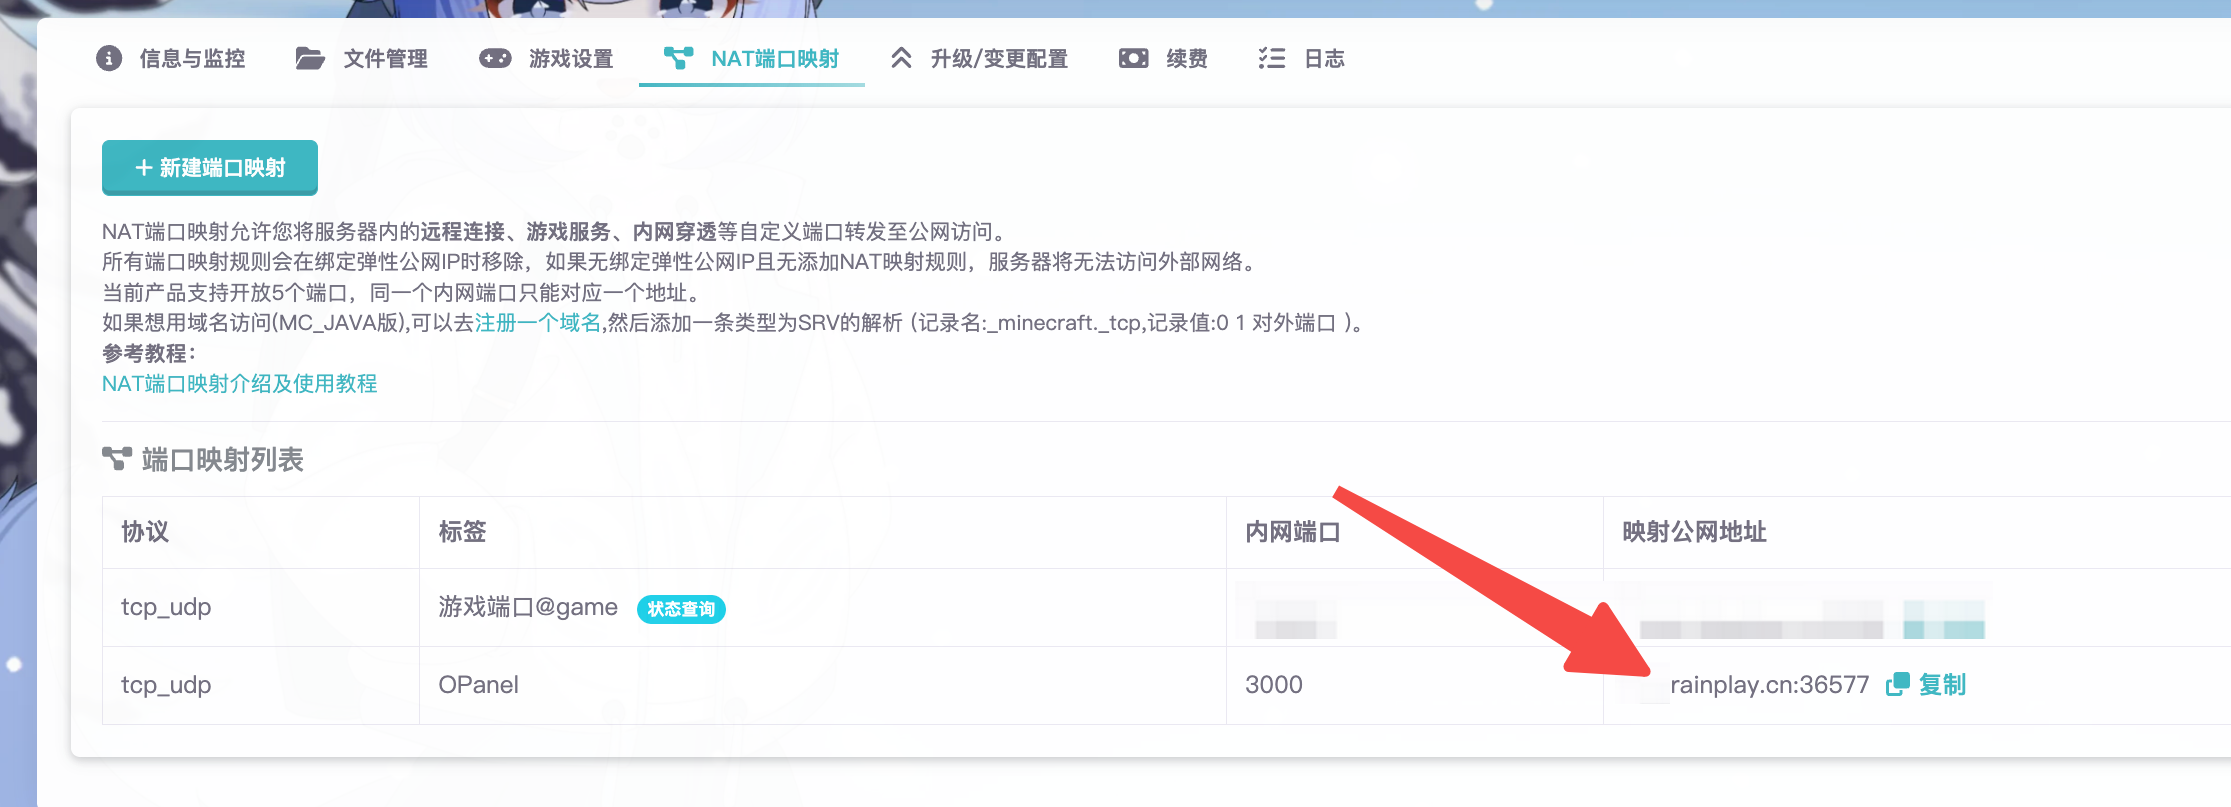Screen dimensions: 2231x807
Task: Open the 续费 tab
Action: tap(1187, 59)
